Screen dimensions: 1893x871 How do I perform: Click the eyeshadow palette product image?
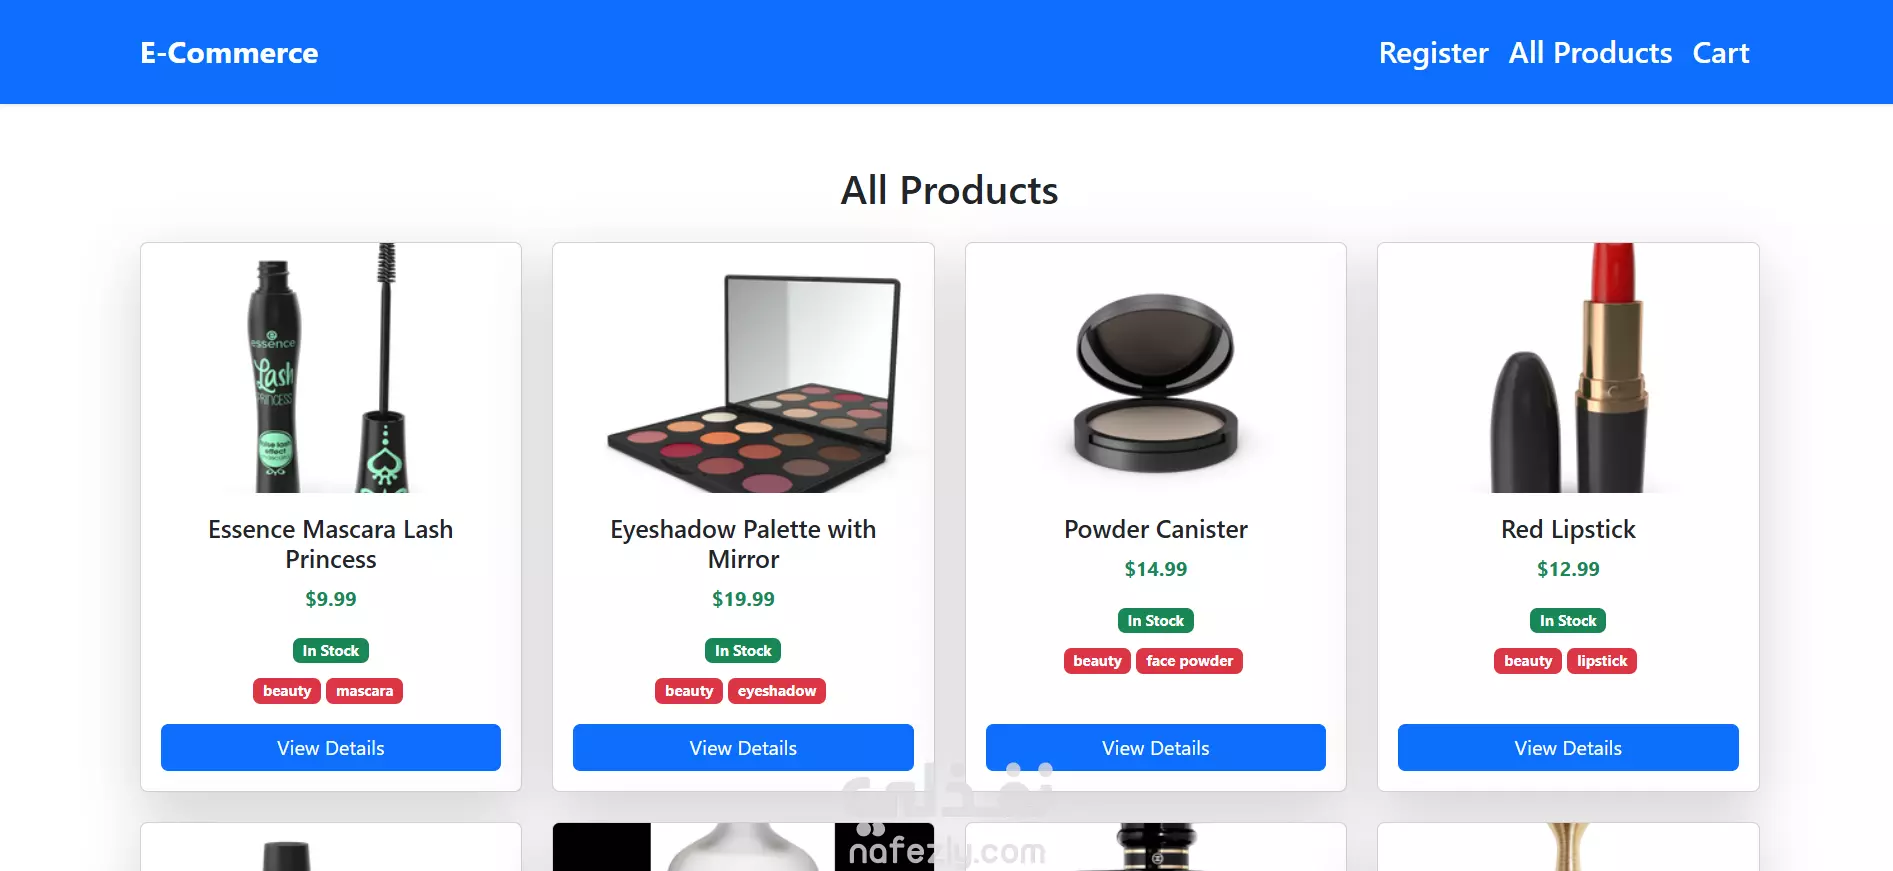(743, 368)
